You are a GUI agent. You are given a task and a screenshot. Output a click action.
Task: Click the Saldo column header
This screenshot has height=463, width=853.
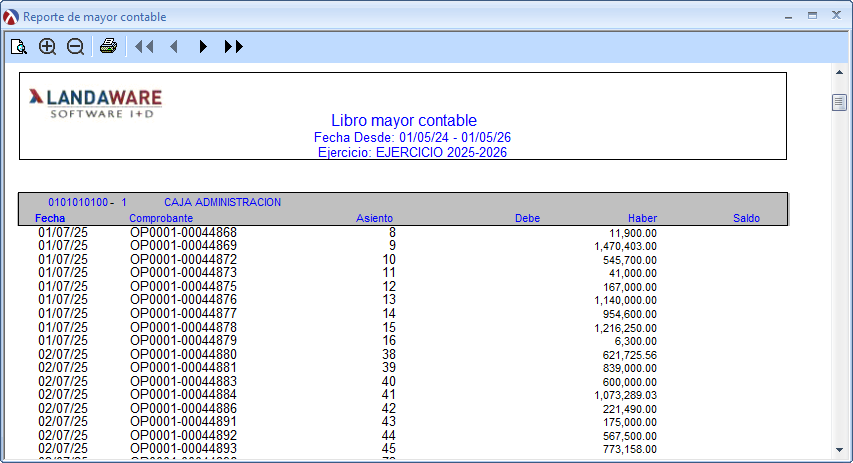tap(746, 218)
